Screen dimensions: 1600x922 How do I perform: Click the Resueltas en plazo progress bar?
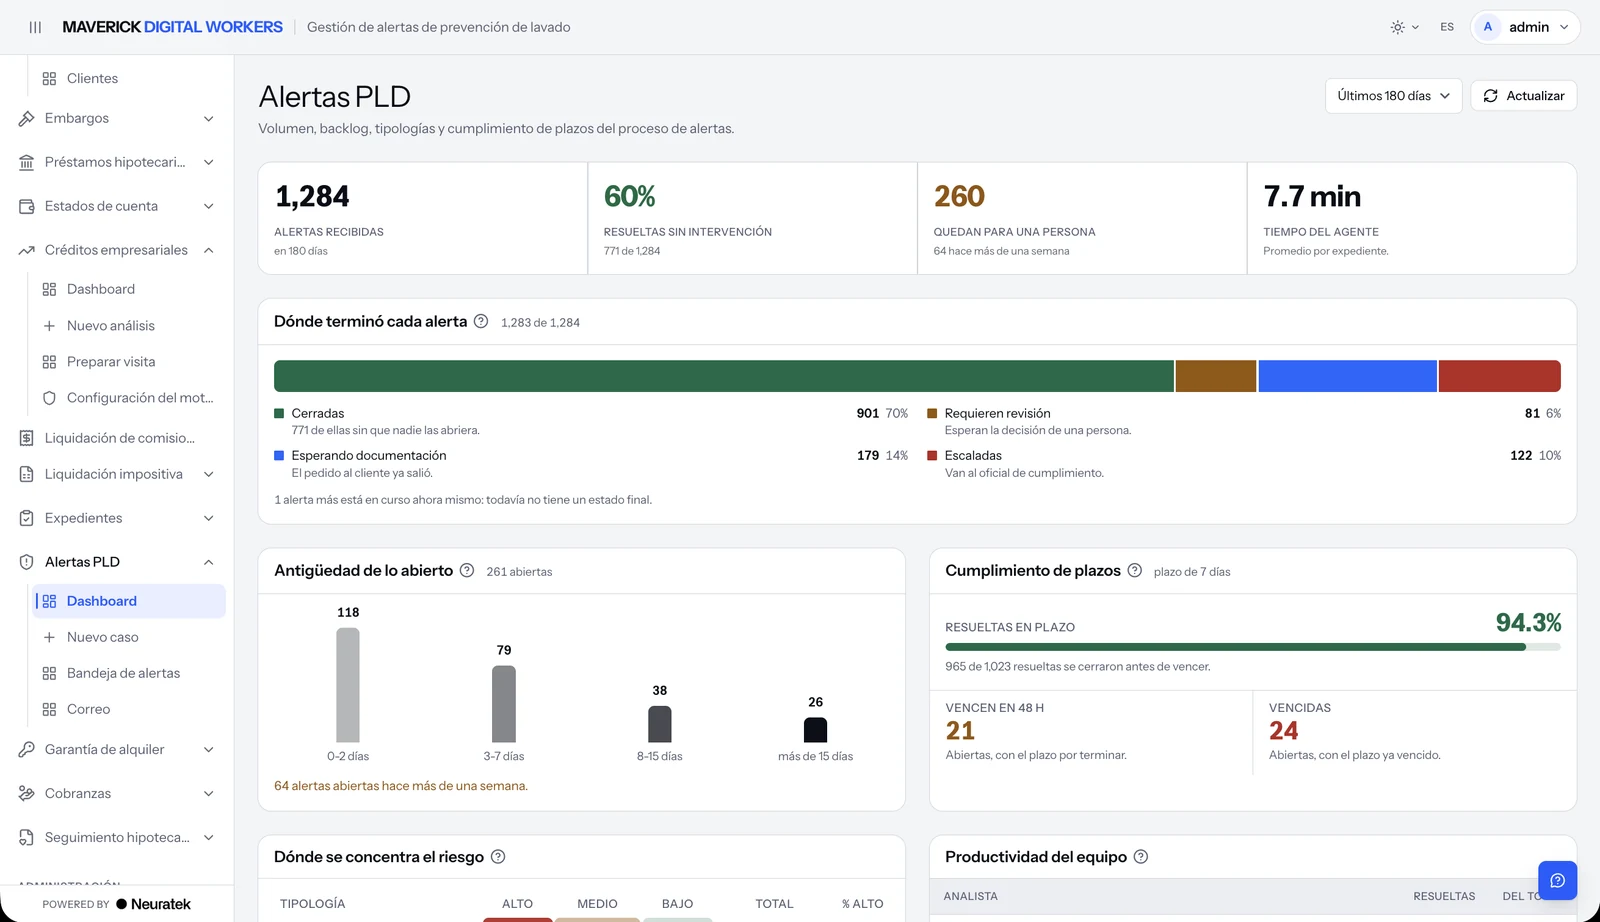tap(1253, 647)
